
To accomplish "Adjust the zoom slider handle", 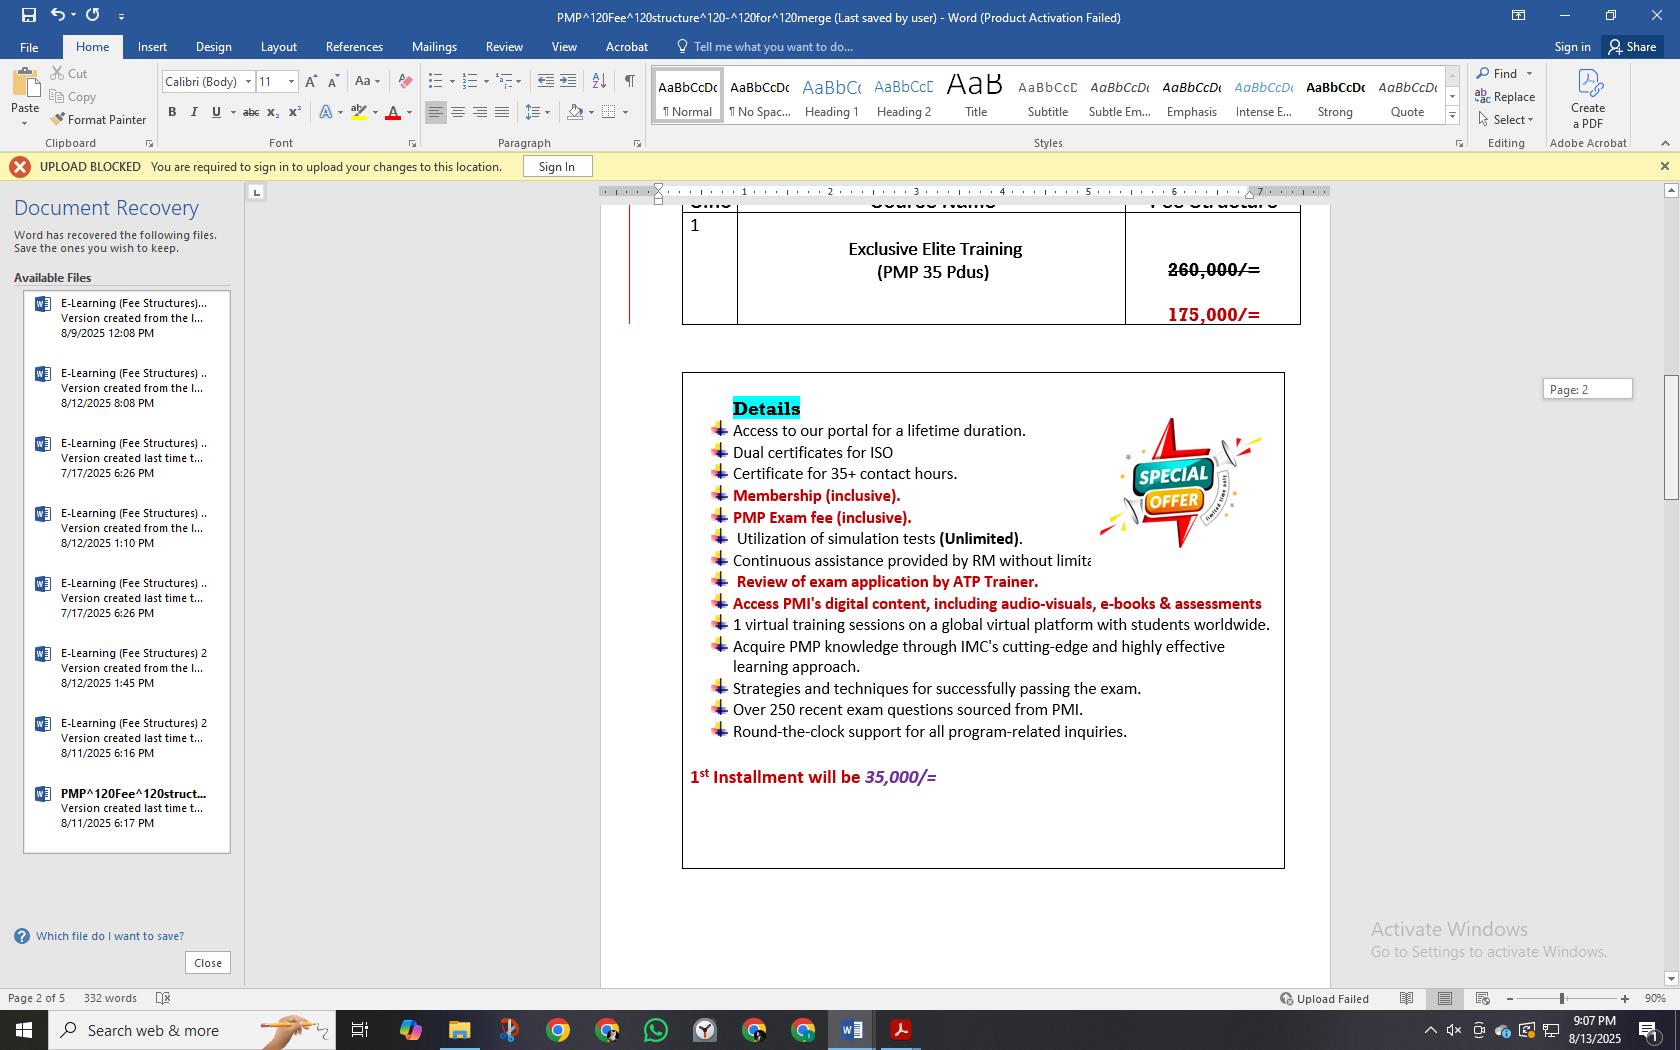I will 1562,999.
